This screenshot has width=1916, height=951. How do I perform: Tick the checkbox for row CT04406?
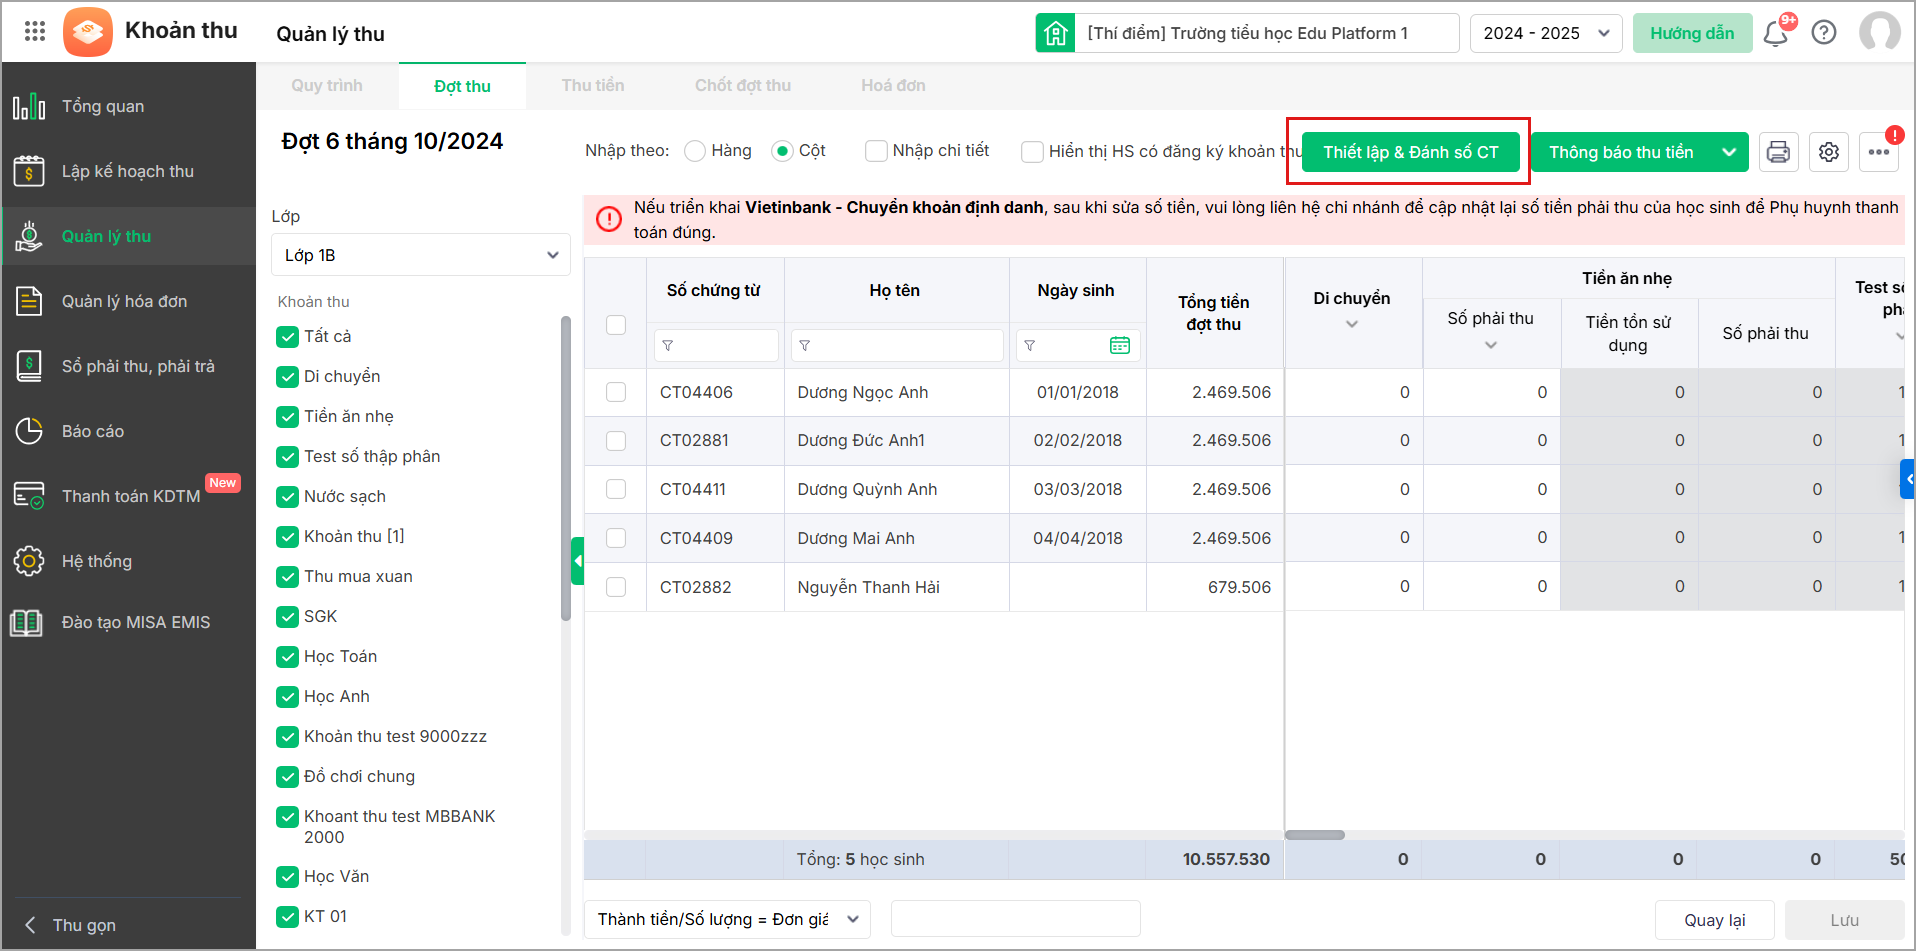(616, 392)
